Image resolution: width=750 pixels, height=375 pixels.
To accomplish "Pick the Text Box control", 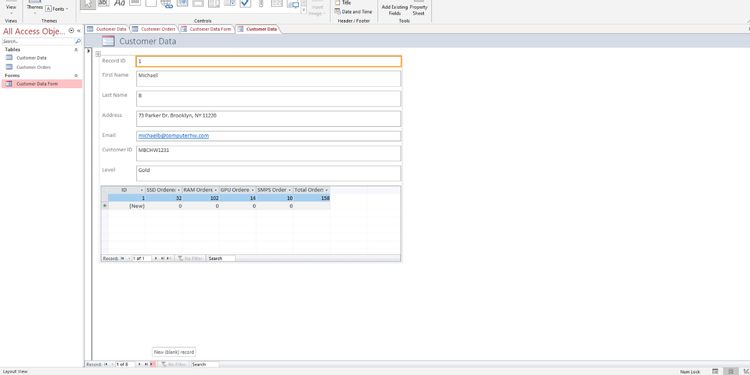I will click(103, 4).
